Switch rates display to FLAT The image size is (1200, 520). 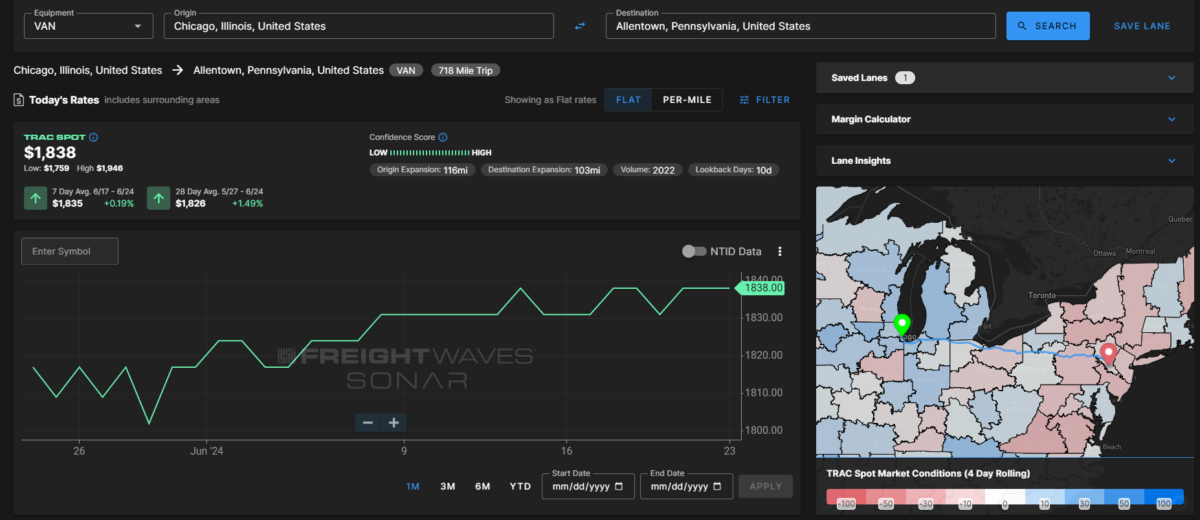(628, 100)
